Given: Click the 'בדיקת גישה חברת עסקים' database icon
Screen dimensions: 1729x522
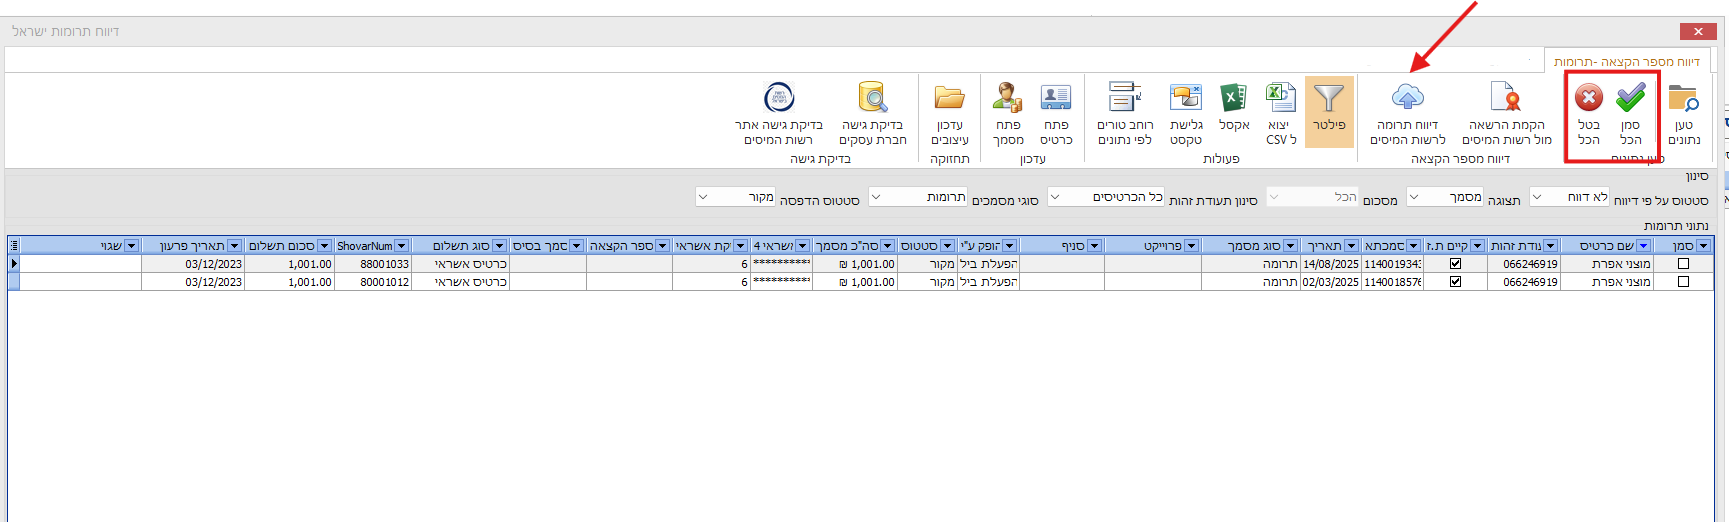Looking at the screenshot, I should 872,99.
